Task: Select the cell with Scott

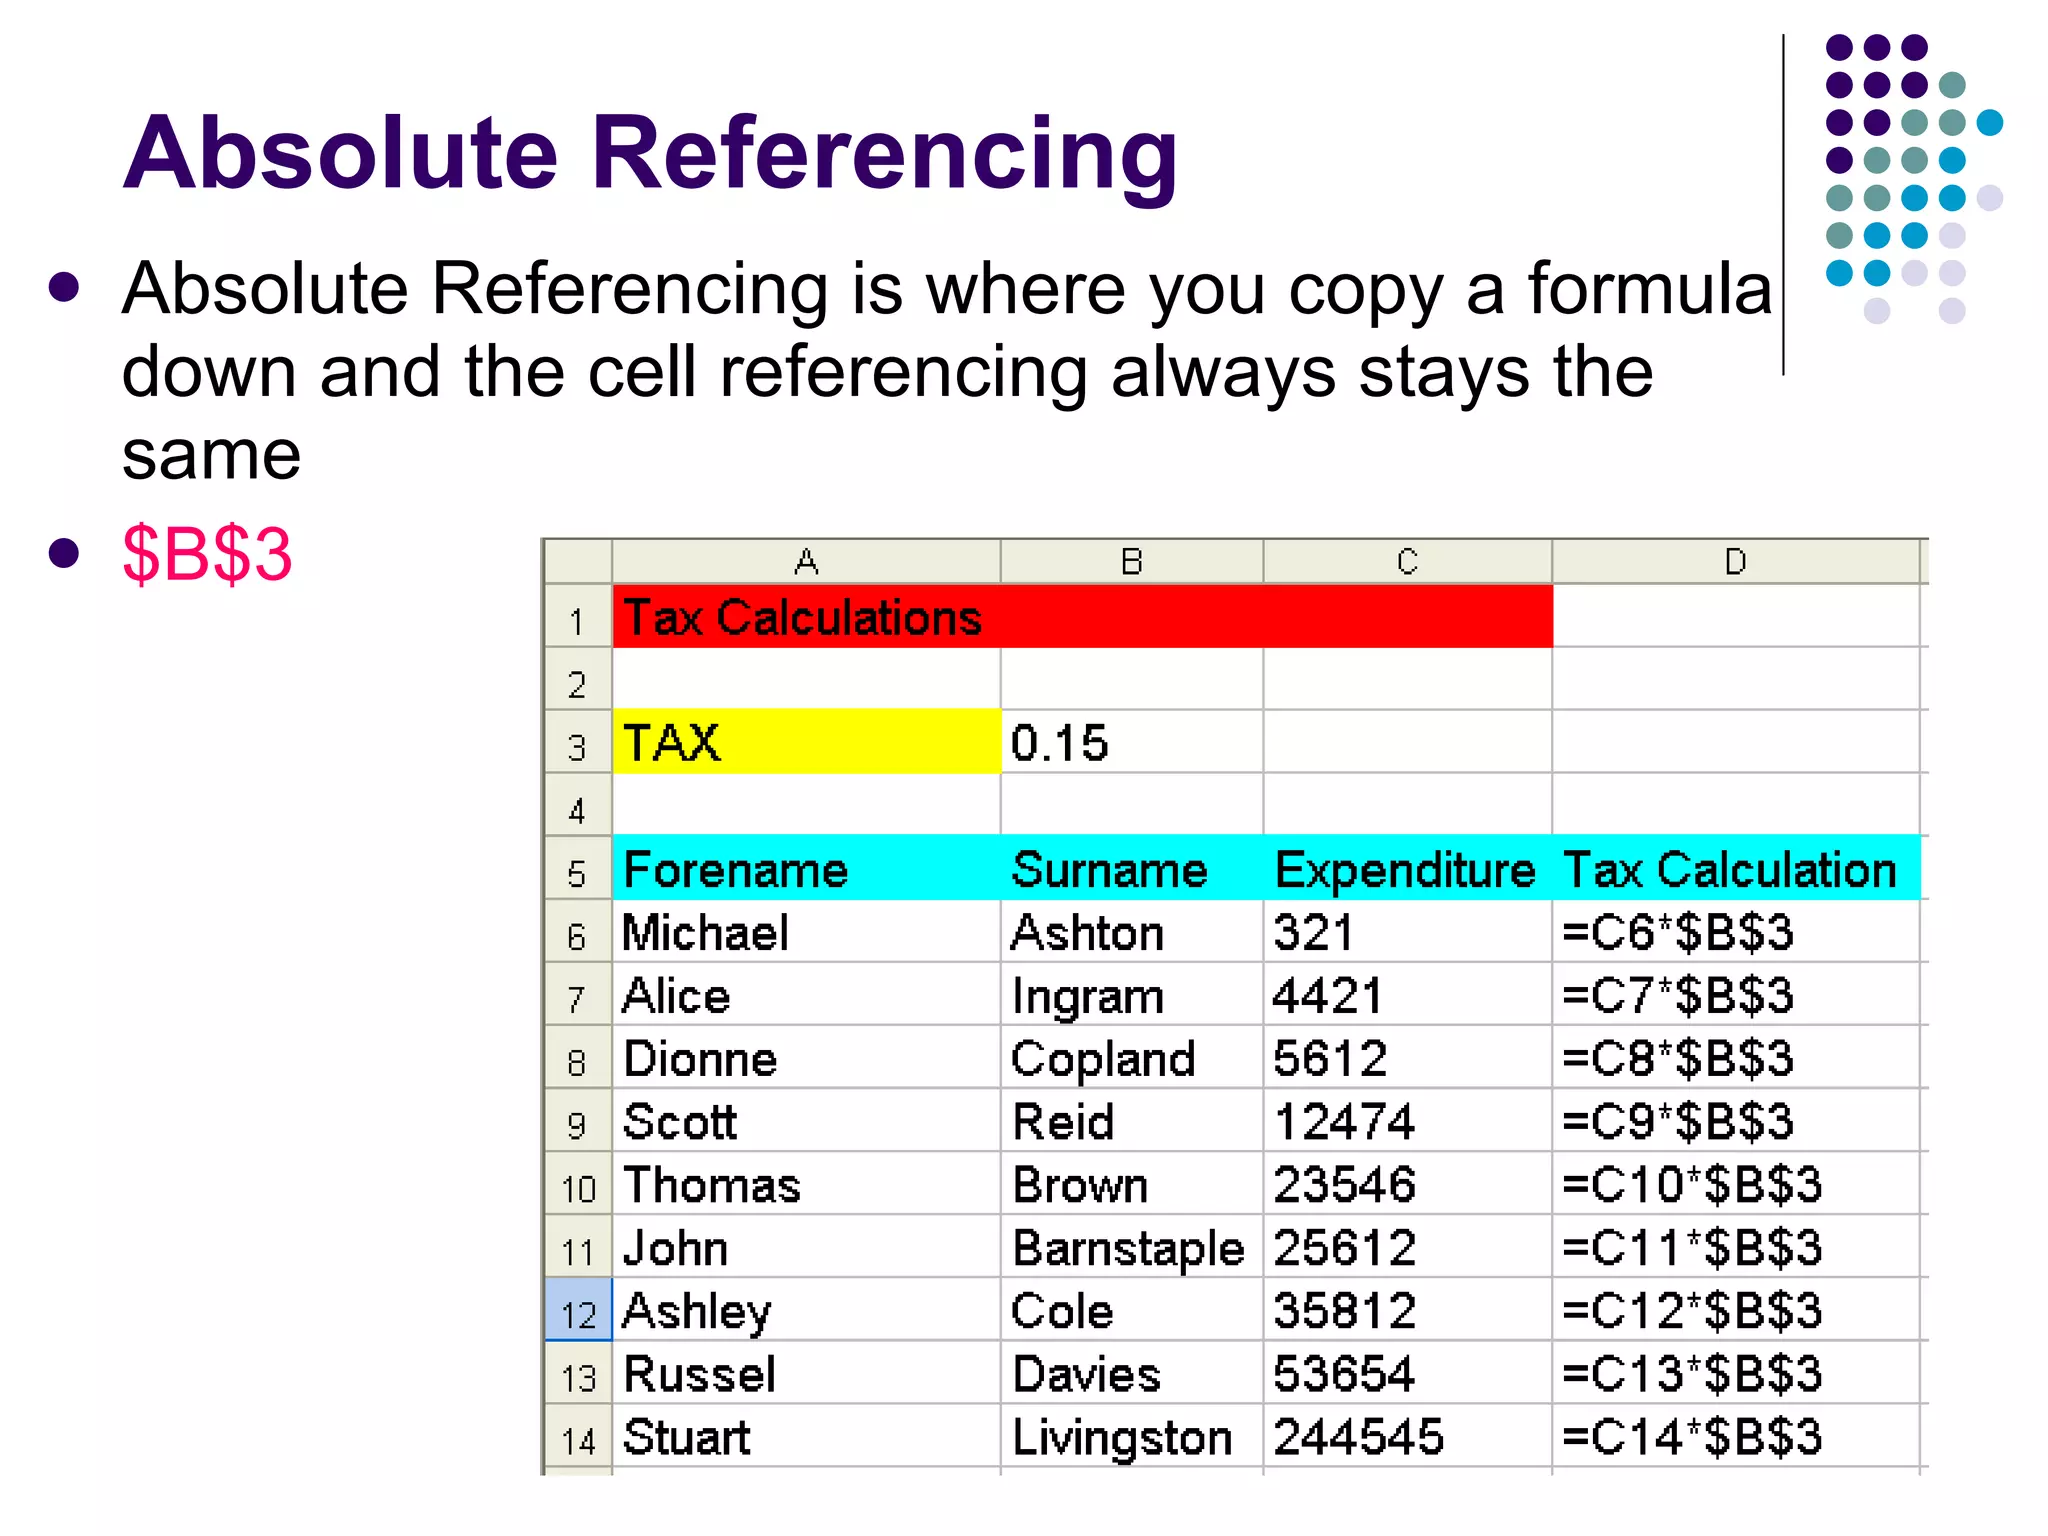Action: (x=806, y=1121)
